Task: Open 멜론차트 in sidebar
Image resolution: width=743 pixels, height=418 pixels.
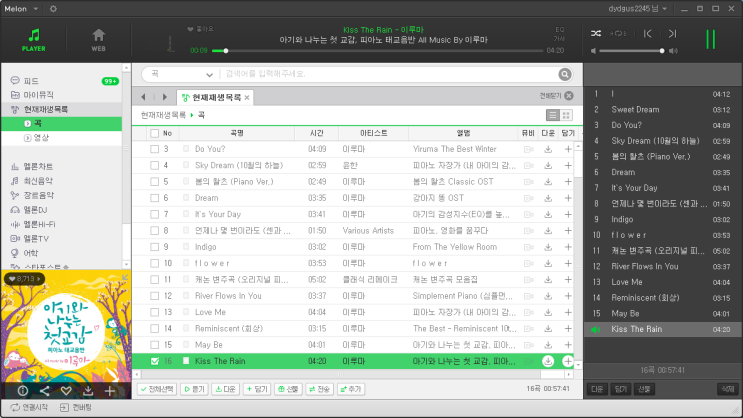Action: pos(32,167)
